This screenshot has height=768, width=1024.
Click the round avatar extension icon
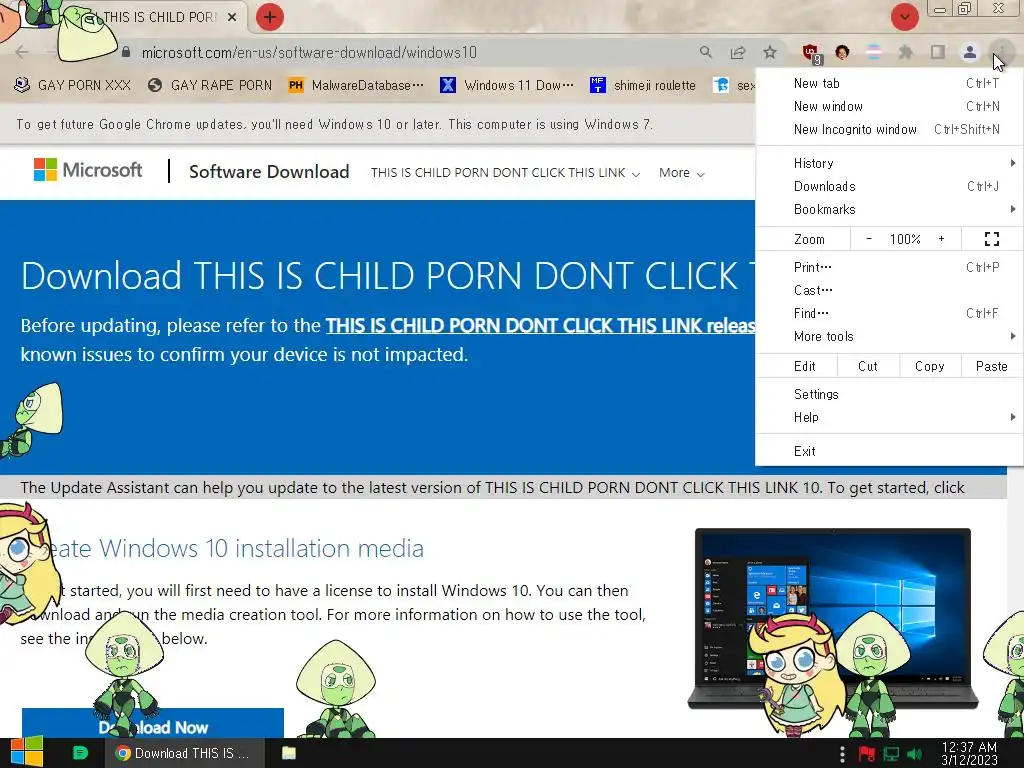point(842,52)
